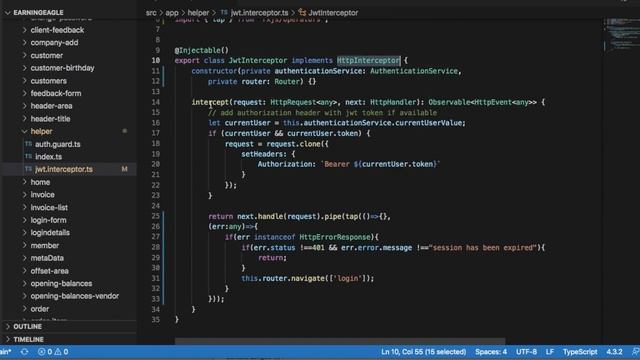Click the app breadcrumb
The height and width of the screenshot is (360, 640).
tap(172, 13)
